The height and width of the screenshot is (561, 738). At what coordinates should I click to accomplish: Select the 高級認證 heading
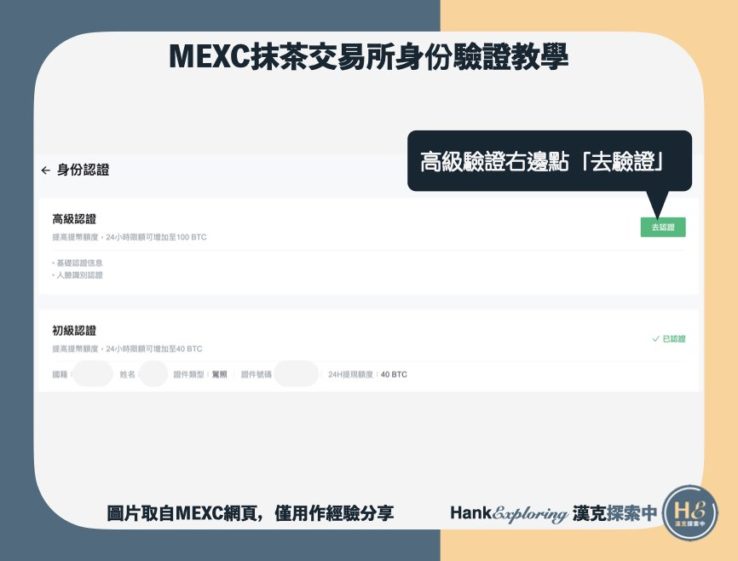pyautogui.click(x=74, y=219)
